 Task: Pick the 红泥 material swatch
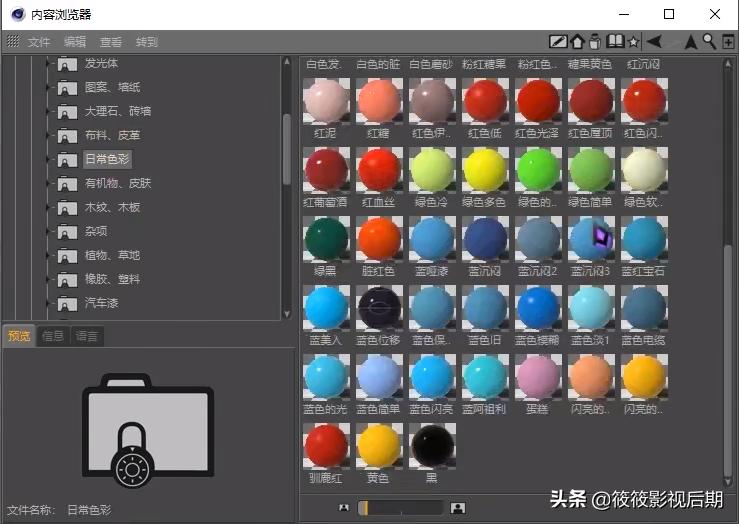[x=326, y=102]
